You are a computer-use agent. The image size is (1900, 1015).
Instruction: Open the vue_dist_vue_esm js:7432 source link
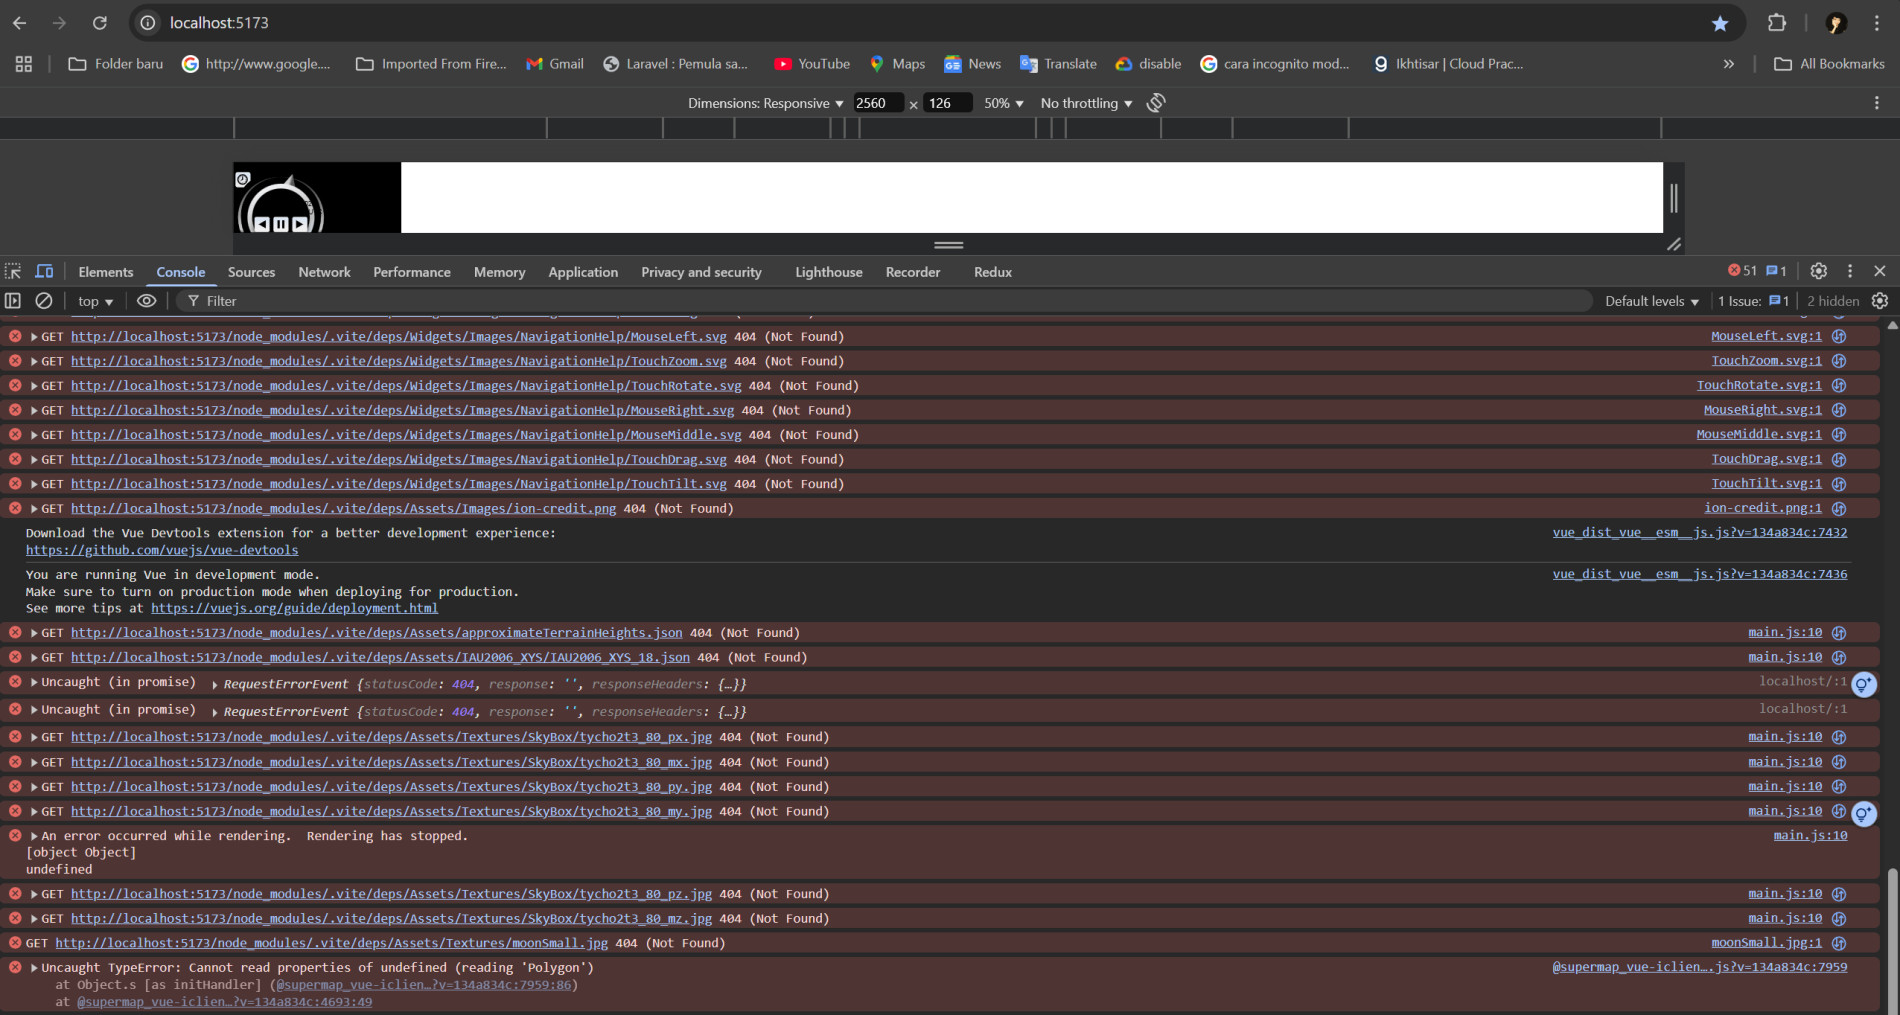1699,533
